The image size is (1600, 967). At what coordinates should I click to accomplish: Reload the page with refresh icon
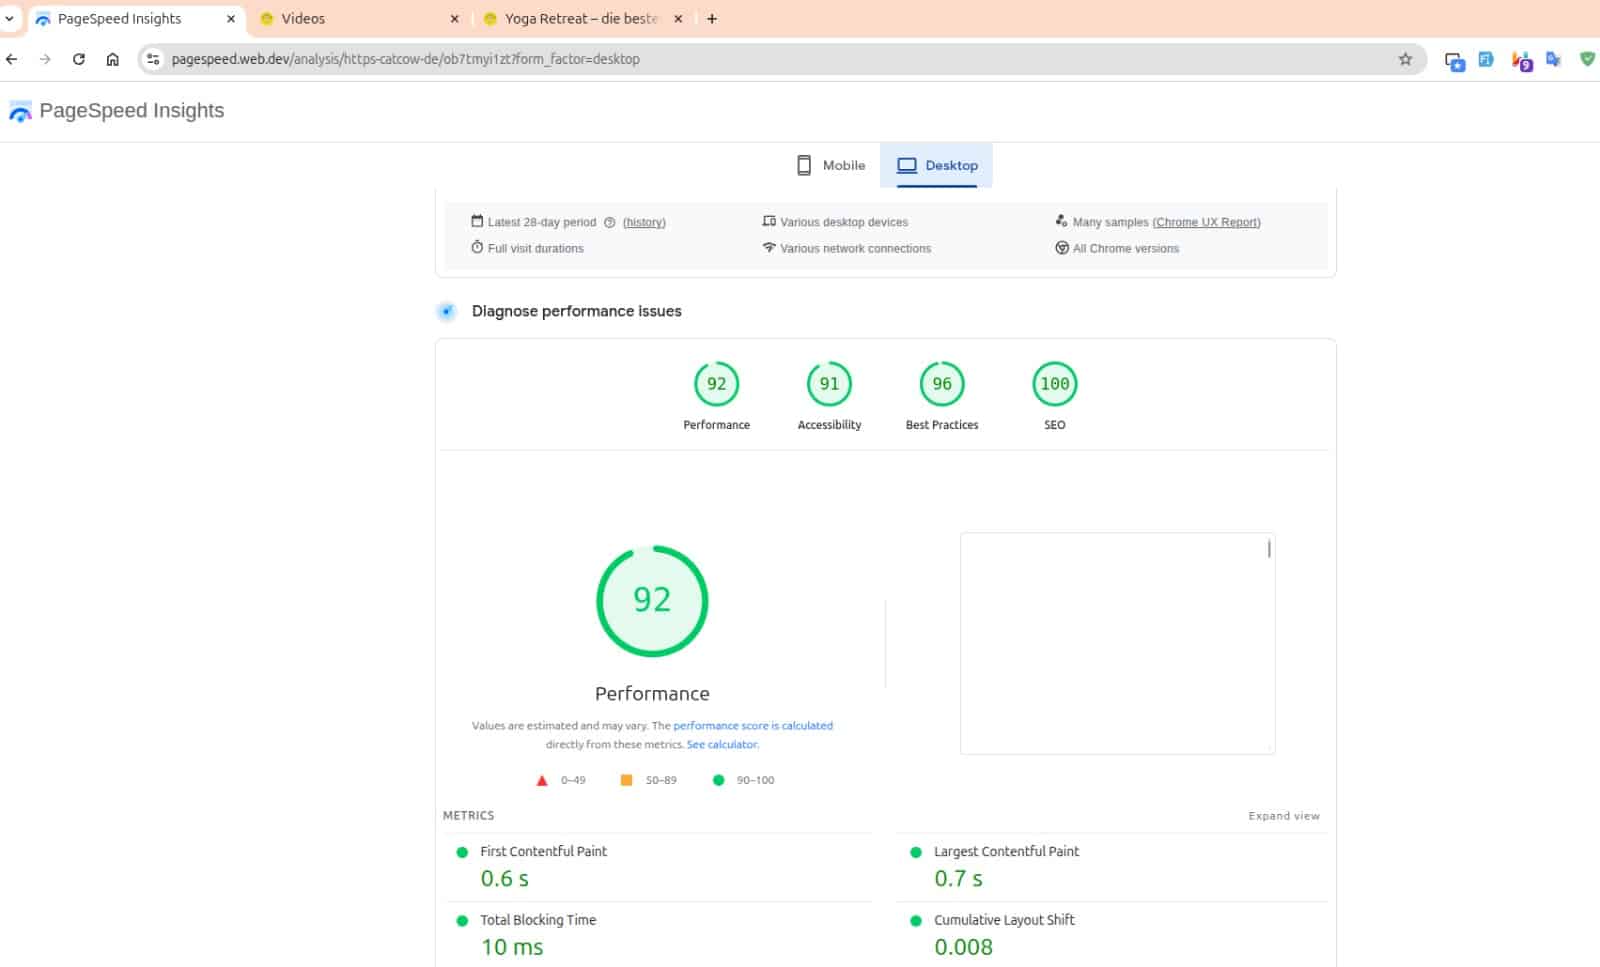tap(79, 59)
